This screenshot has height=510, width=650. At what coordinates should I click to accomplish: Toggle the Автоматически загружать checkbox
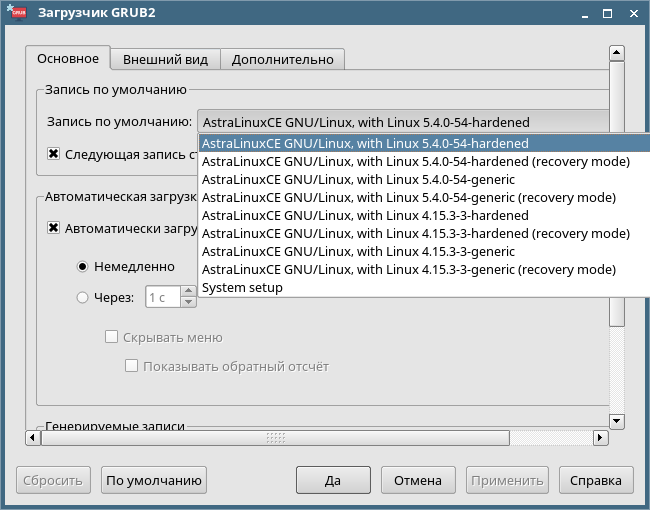click(x=53, y=228)
